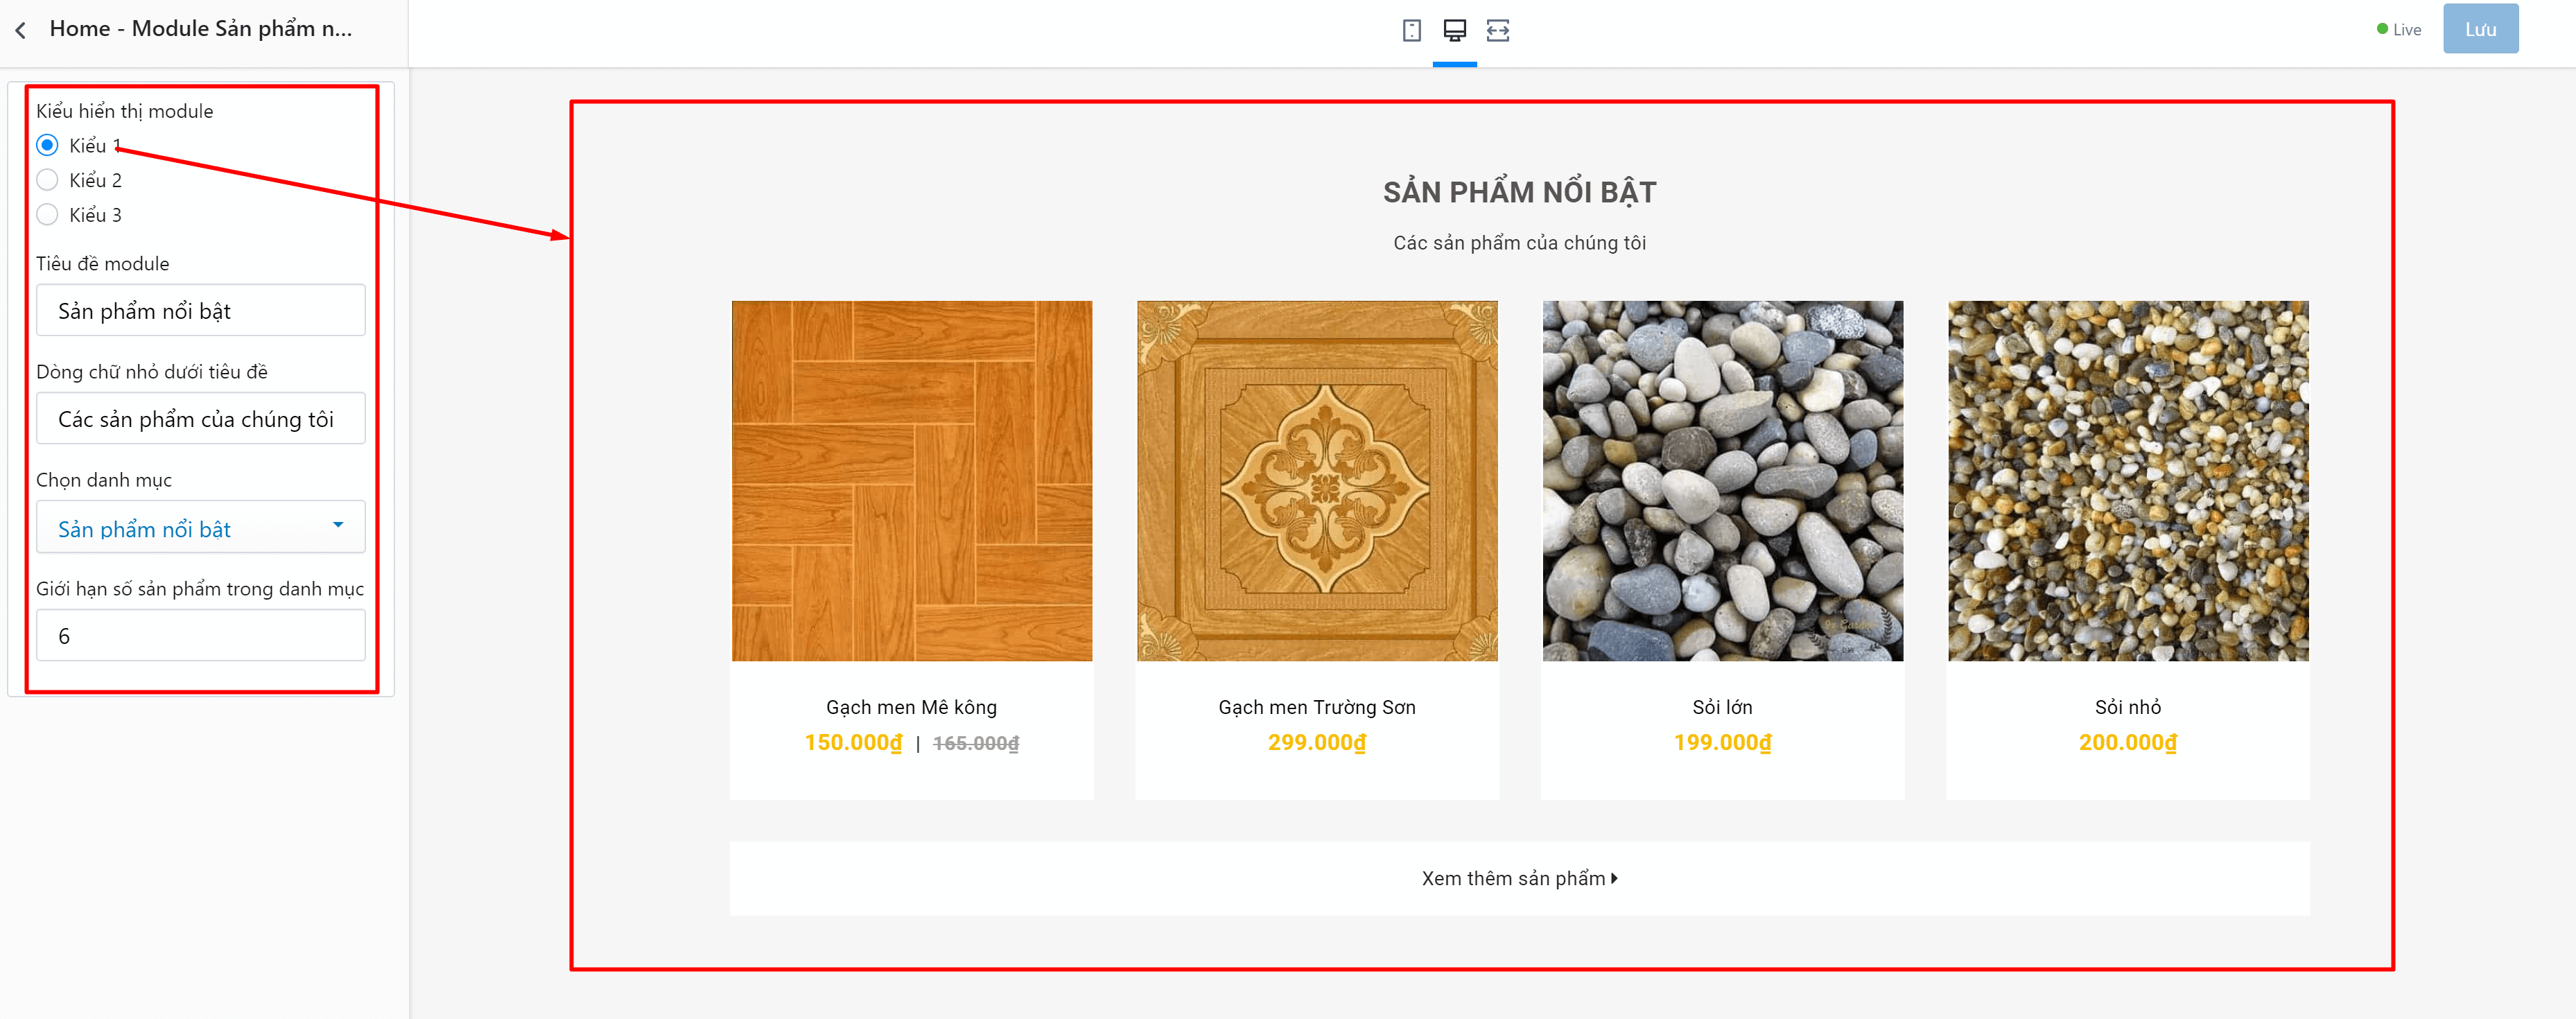This screenshot has width=2576, height=1019.
Task: View the Sỏi nhỏ product image
Action: 2128,481
